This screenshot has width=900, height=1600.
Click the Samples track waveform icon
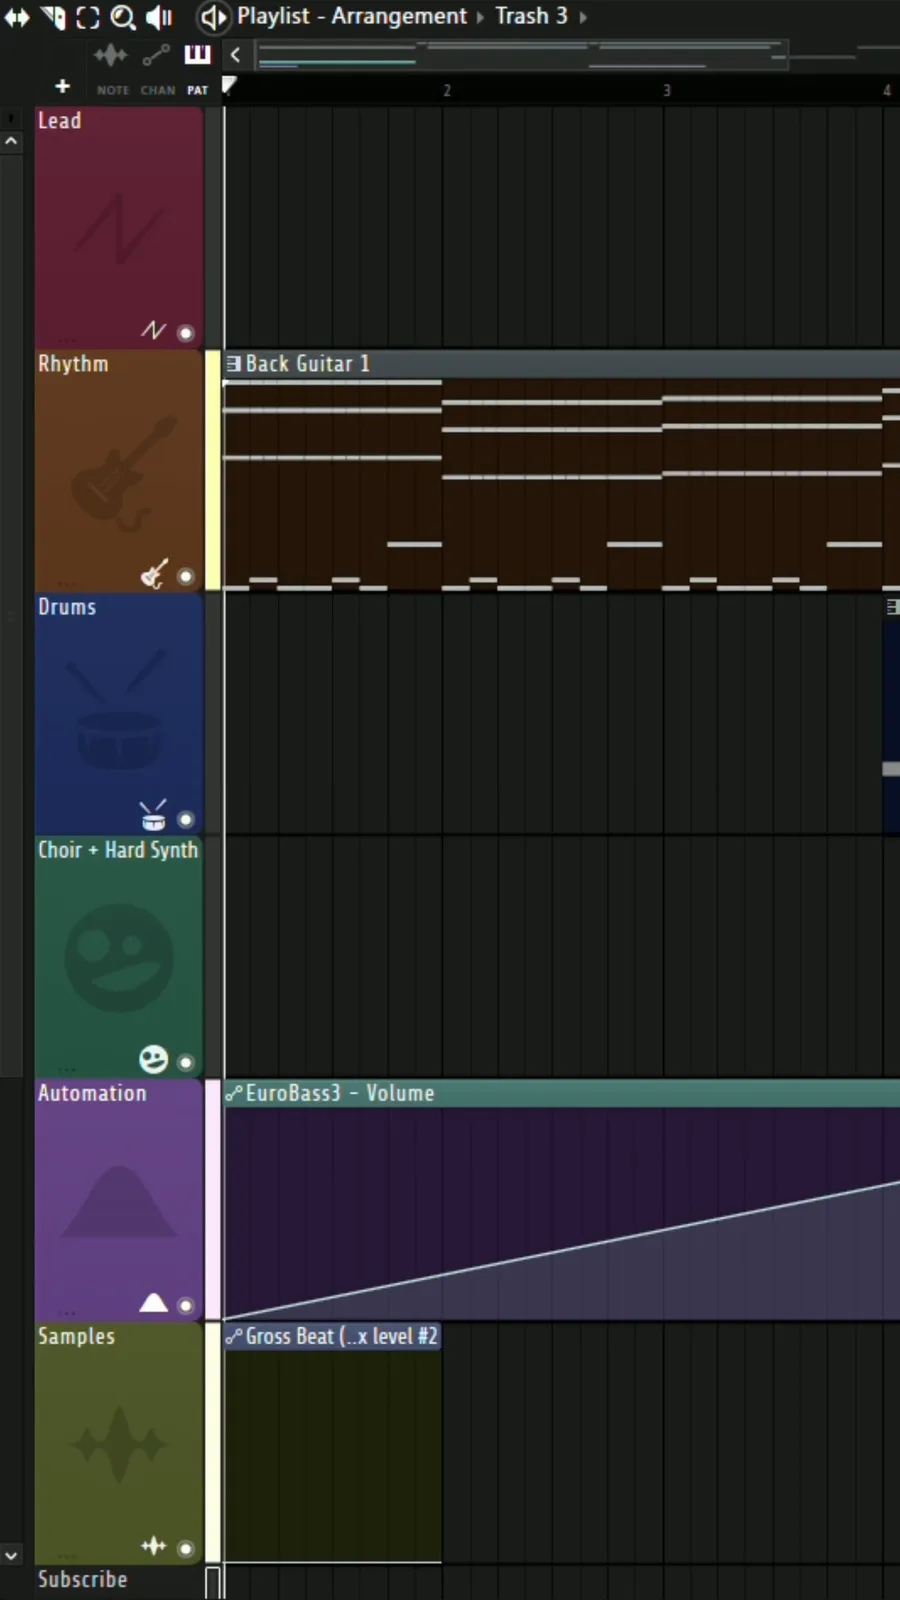(153, 1546)
